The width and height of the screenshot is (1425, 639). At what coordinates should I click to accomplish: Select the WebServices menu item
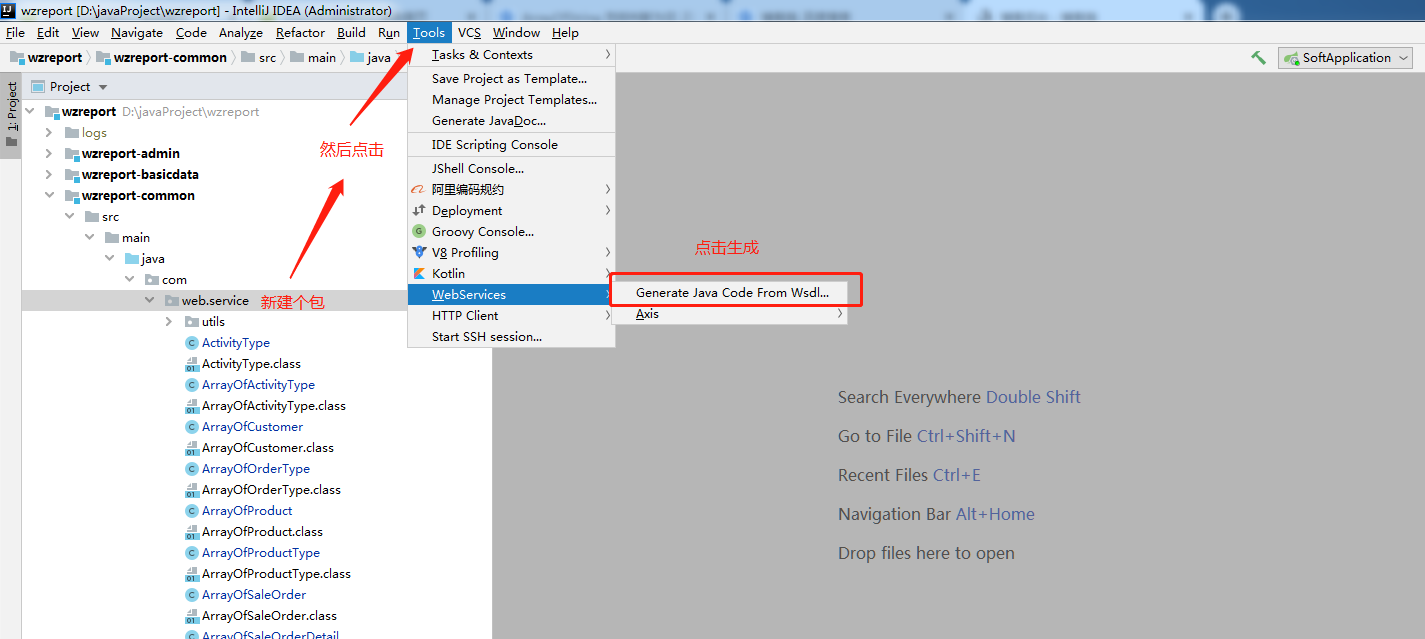click(511, 295)
